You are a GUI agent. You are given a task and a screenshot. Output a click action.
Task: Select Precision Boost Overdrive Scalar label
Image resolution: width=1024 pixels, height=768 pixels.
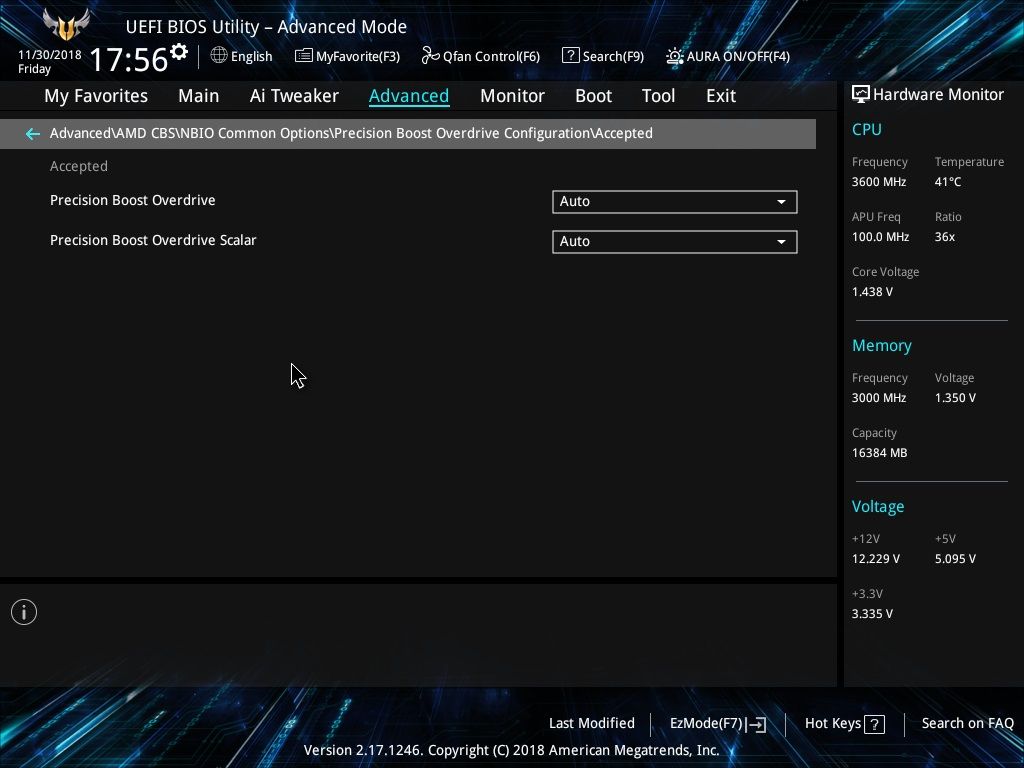tap(153, 240)
